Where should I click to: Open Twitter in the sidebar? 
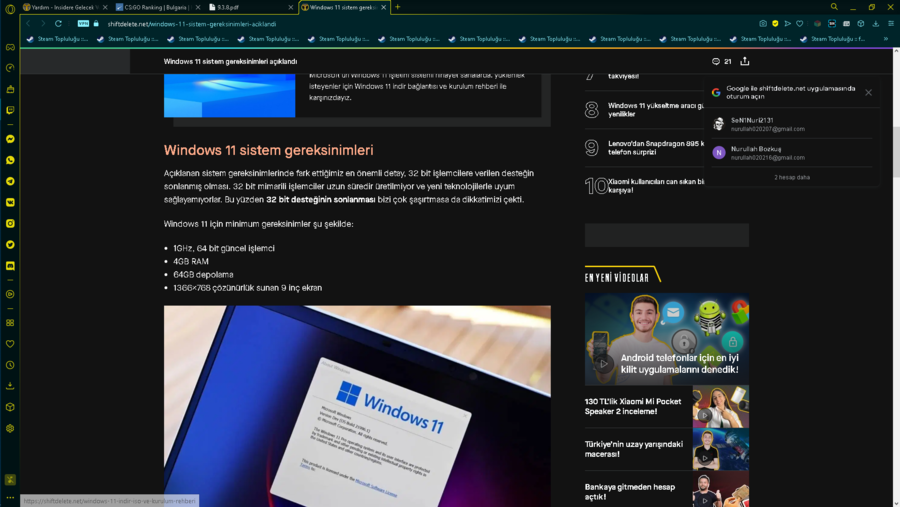coord(10,245)
